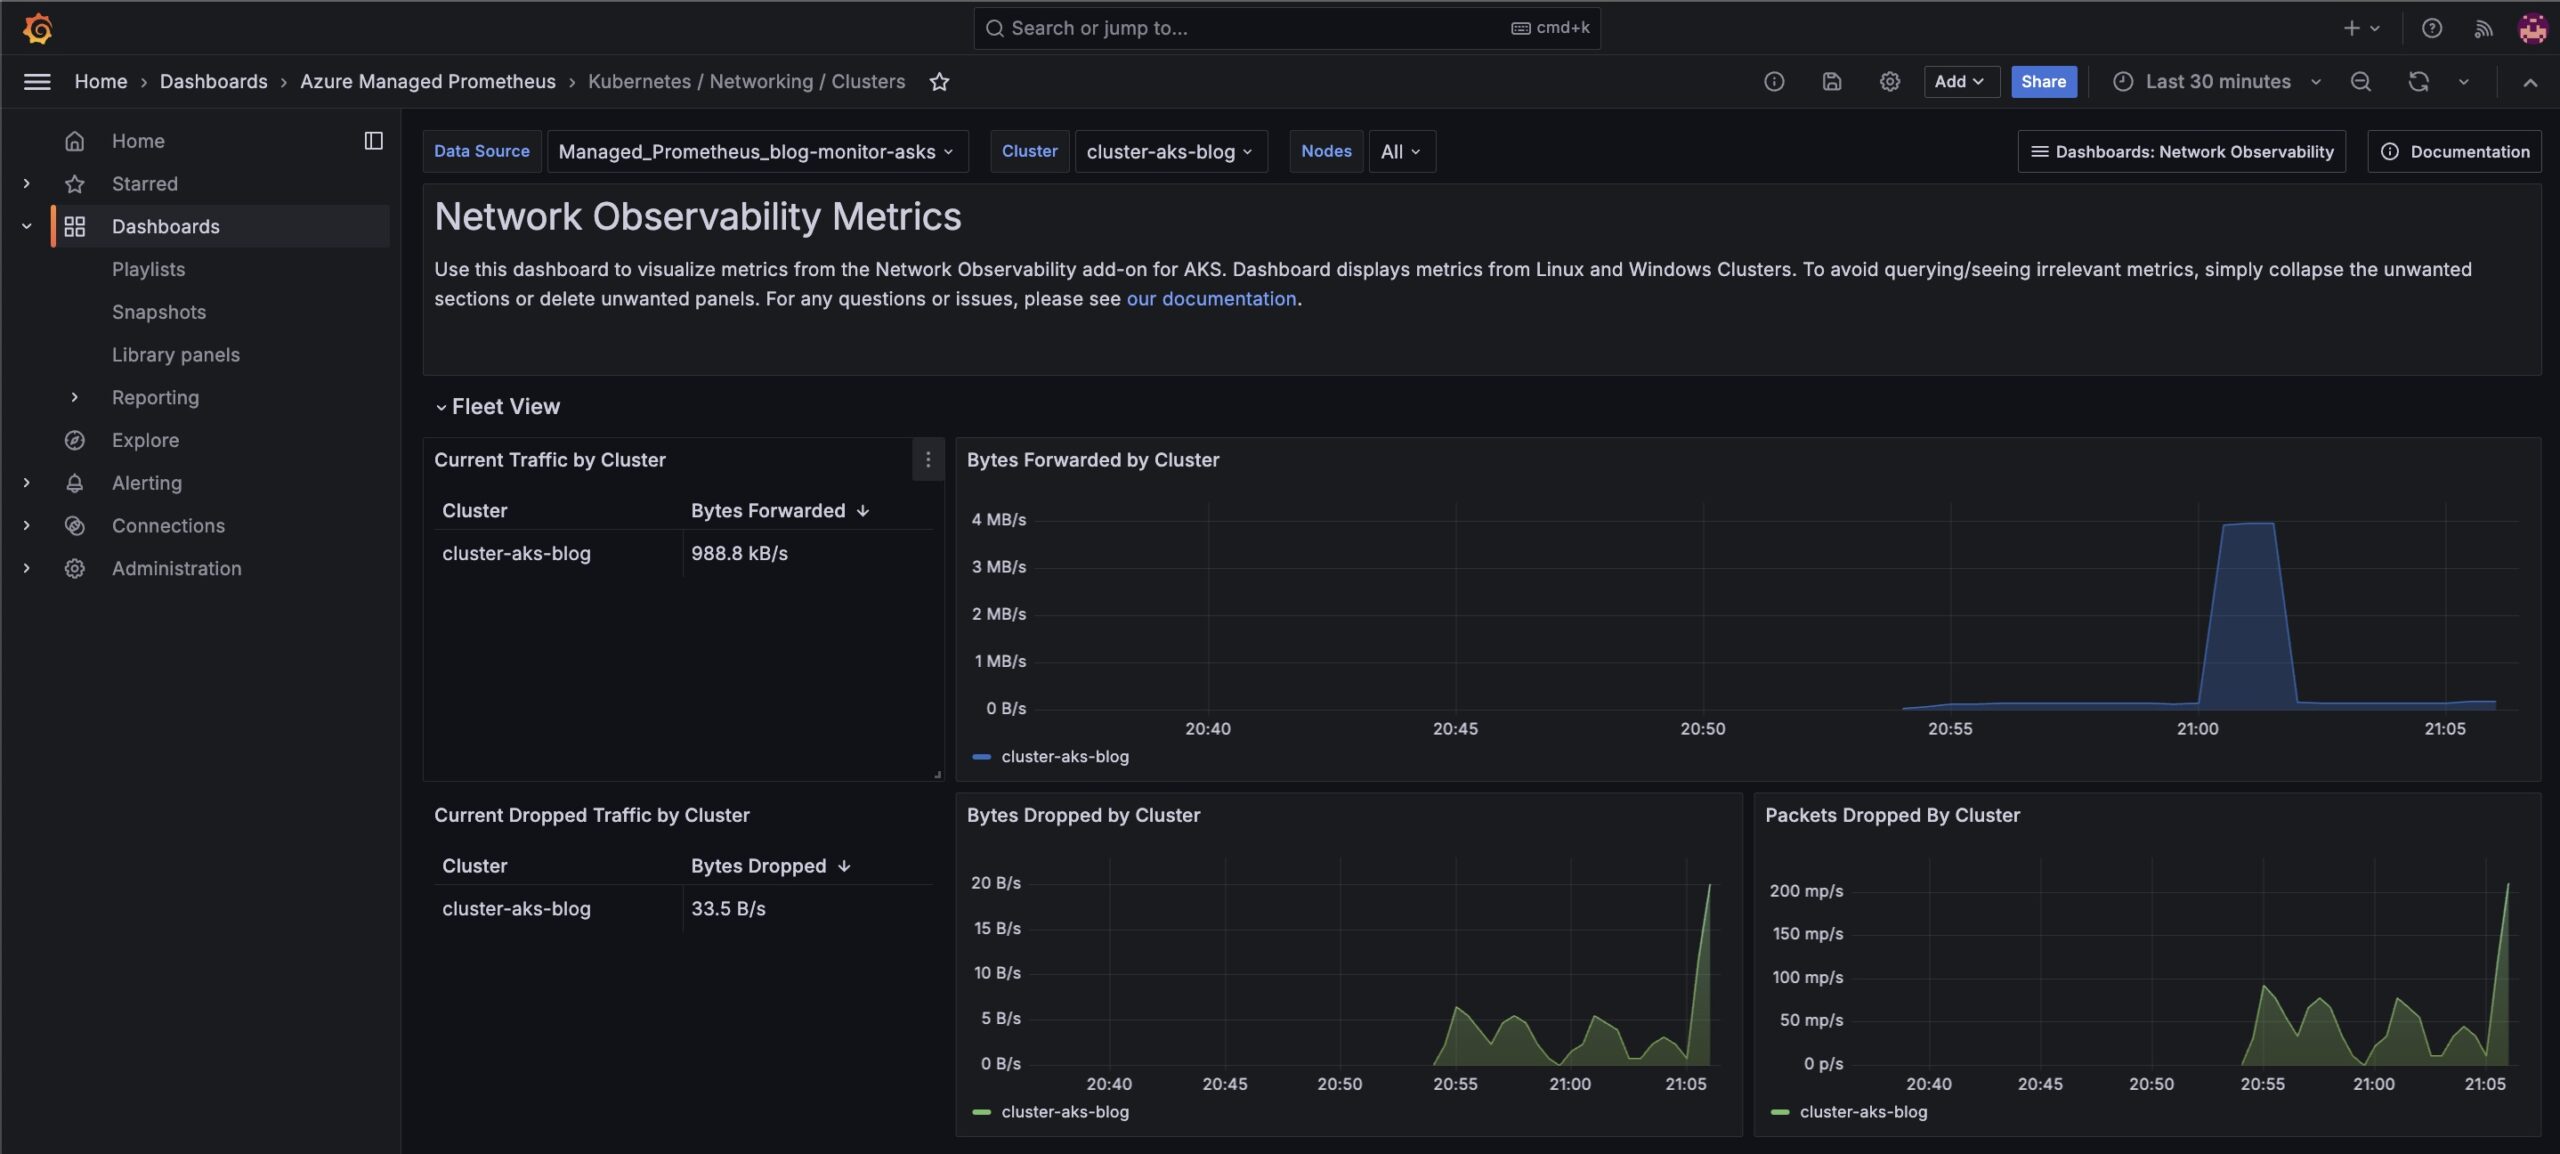Image resolution: width=2560 pixels, height=1154 pixels.
Task: Open the Data Source dropdown
Action: tap(757, 152)
